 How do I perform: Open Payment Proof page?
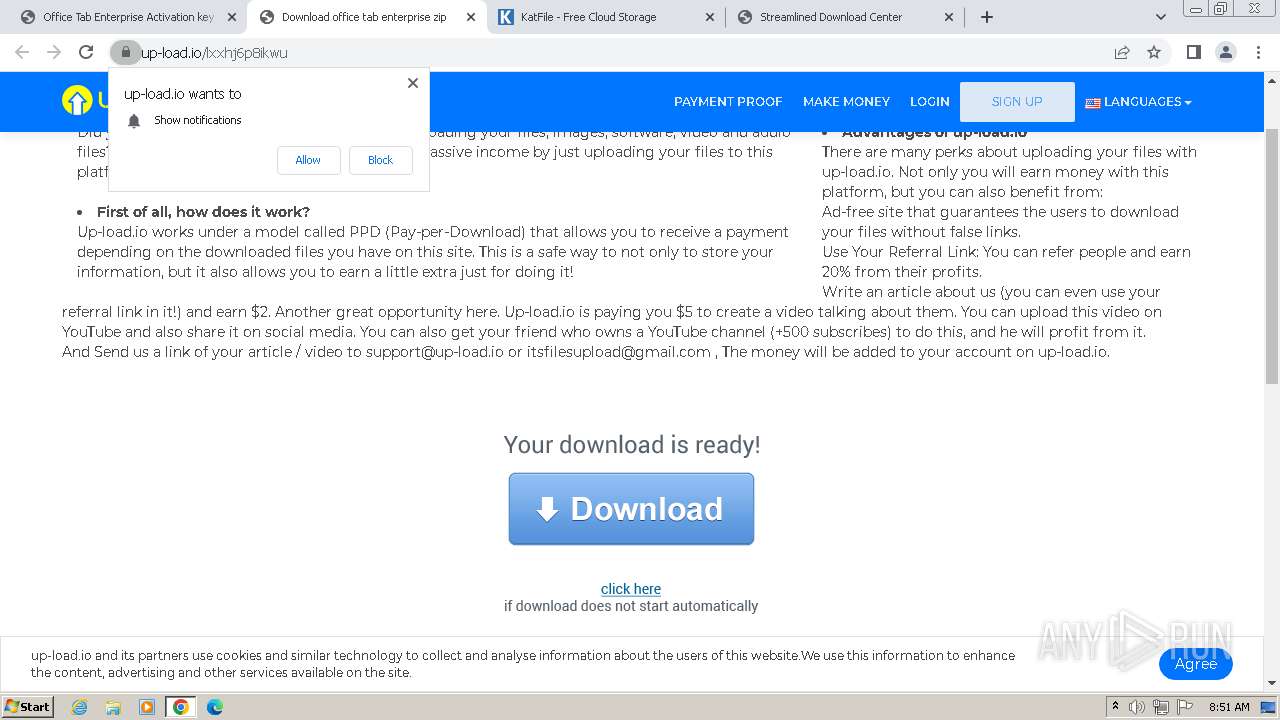point(728,102)
